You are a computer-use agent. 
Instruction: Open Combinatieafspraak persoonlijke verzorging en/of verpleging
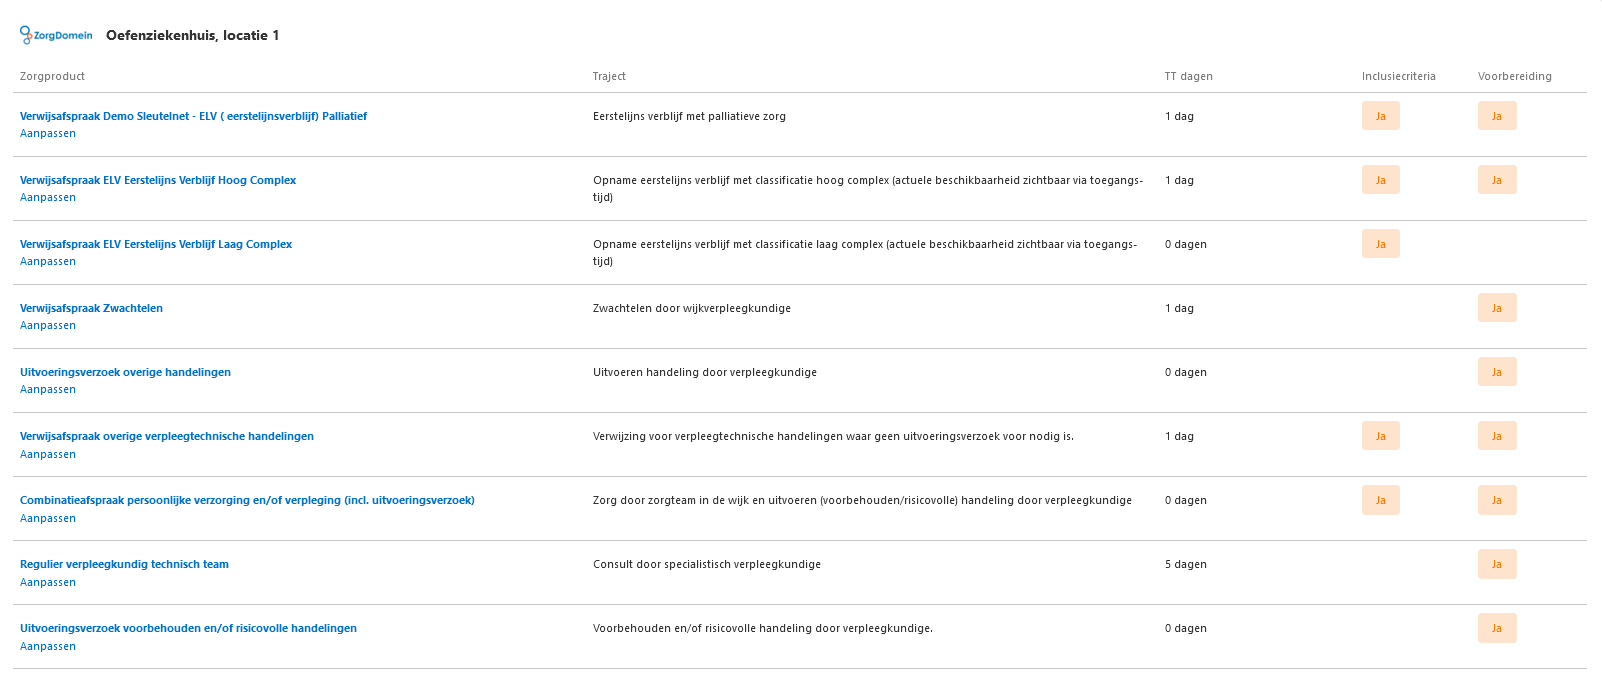point(247,500)
